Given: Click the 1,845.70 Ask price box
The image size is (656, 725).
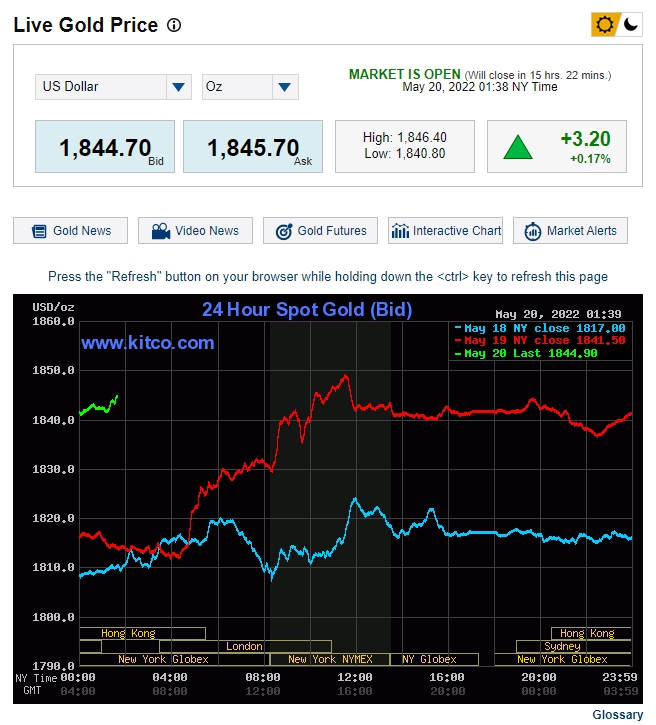Looking at the screenshot, I should click(253, 147).
